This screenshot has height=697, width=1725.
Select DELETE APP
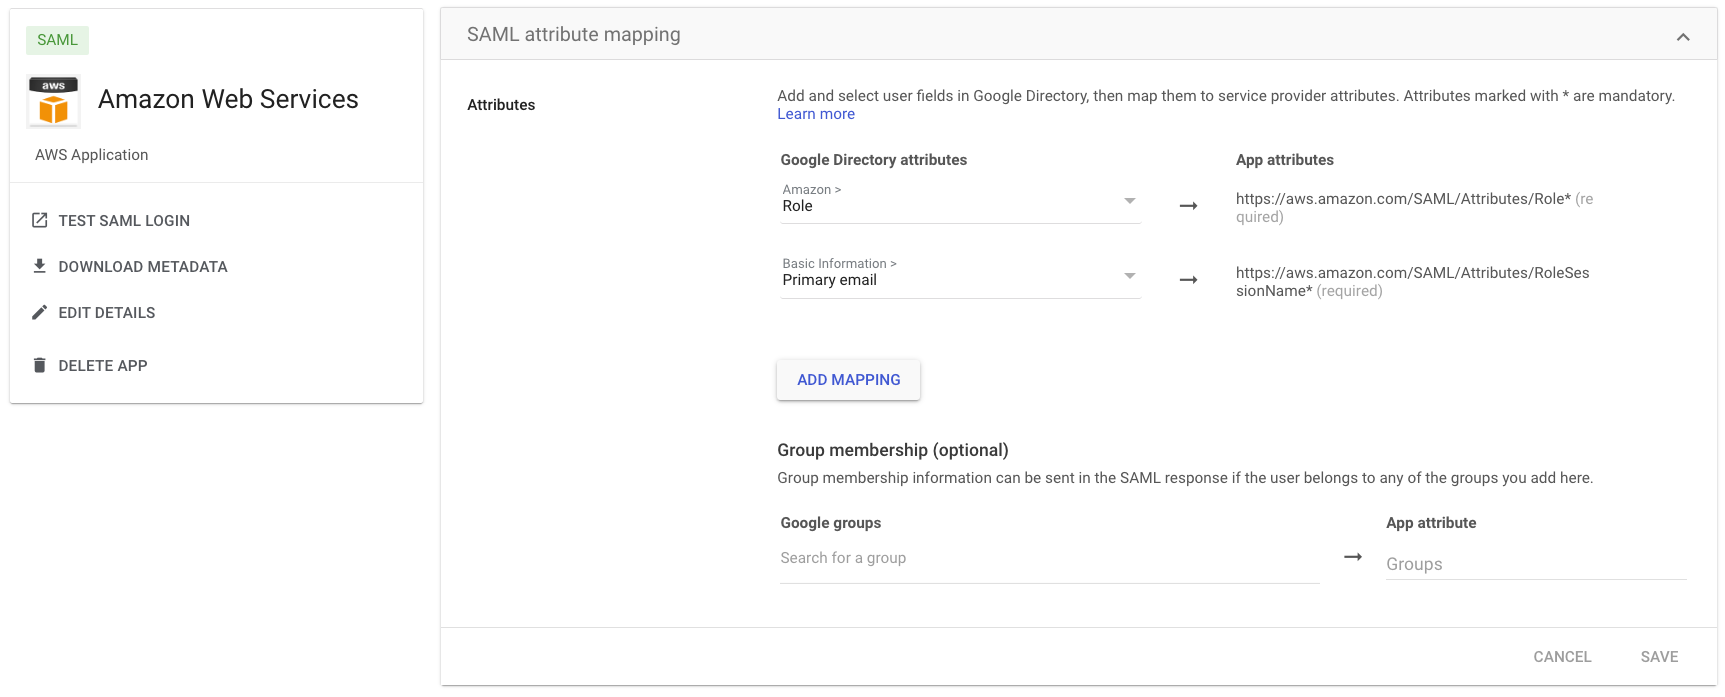point(103,366)
